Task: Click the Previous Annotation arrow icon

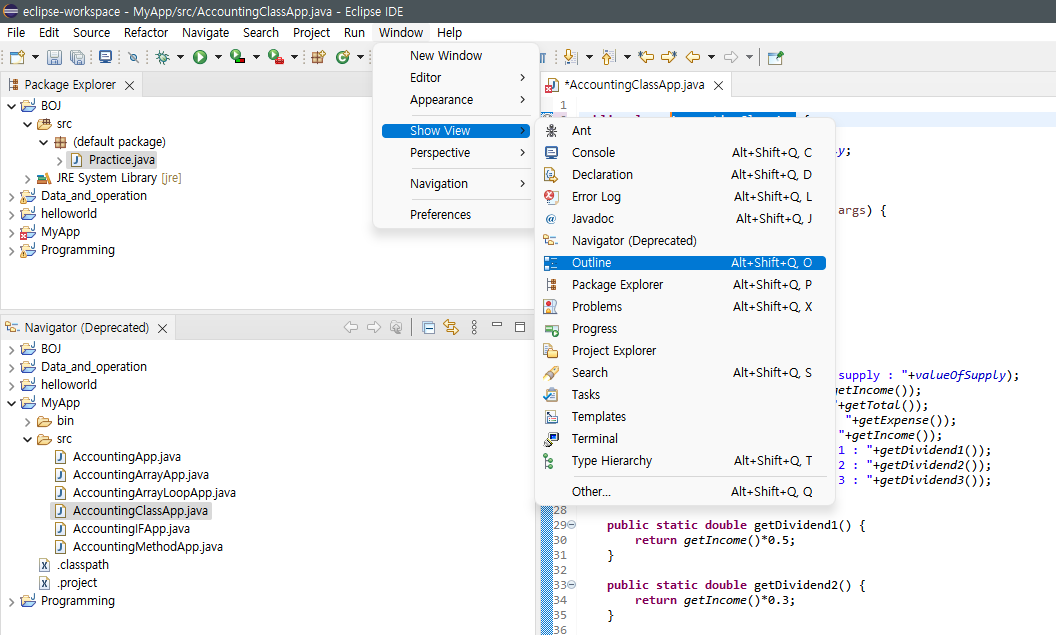Action: [x=608, y=57]
